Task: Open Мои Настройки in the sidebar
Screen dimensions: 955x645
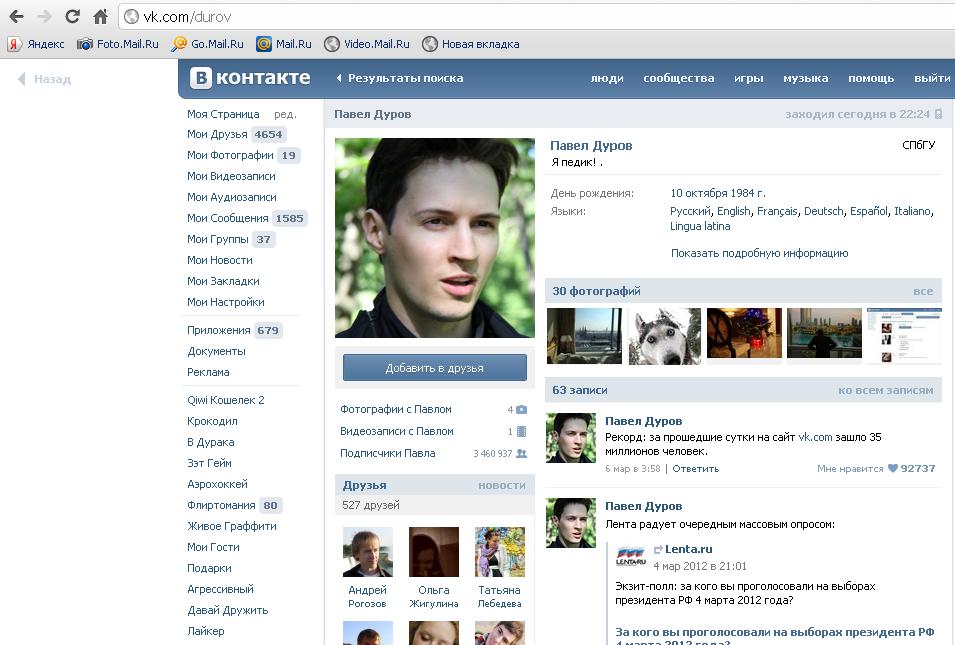Action: pos(226,302)
